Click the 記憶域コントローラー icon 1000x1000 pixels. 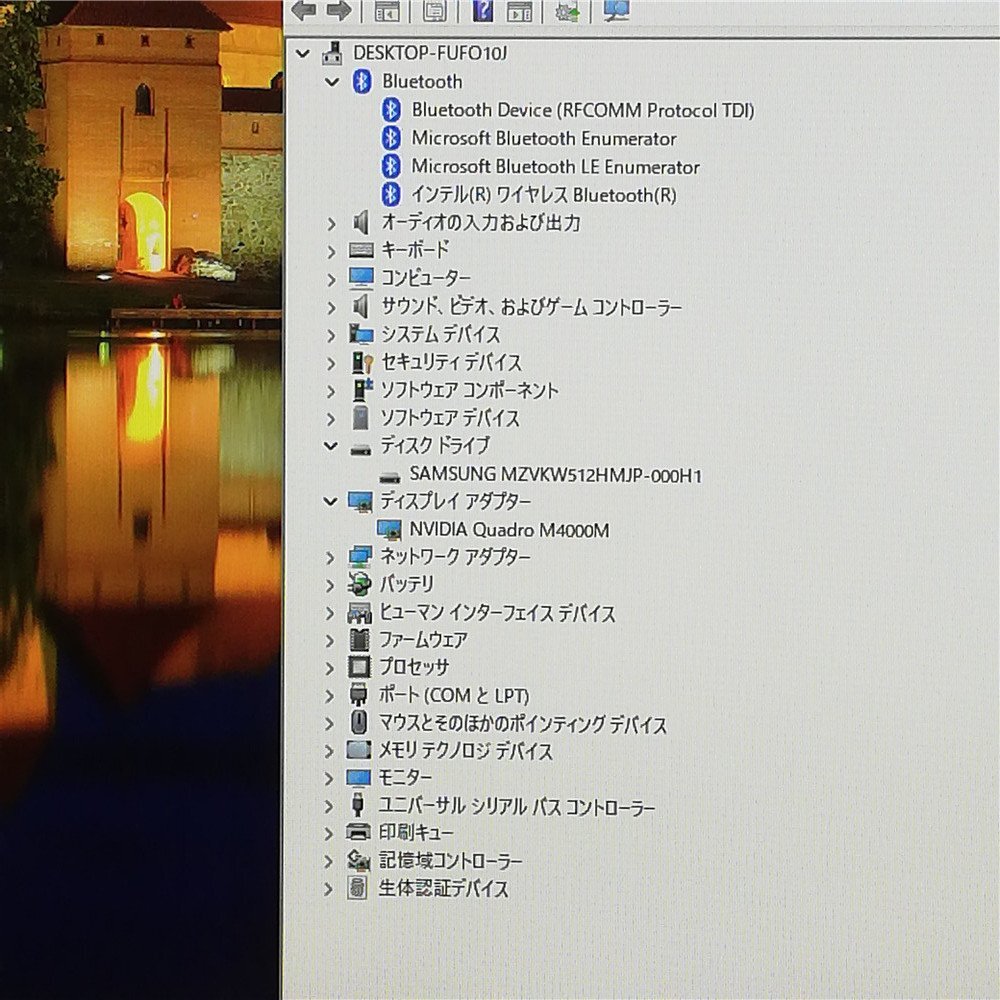pyautogui.click(x=358, y=861)
